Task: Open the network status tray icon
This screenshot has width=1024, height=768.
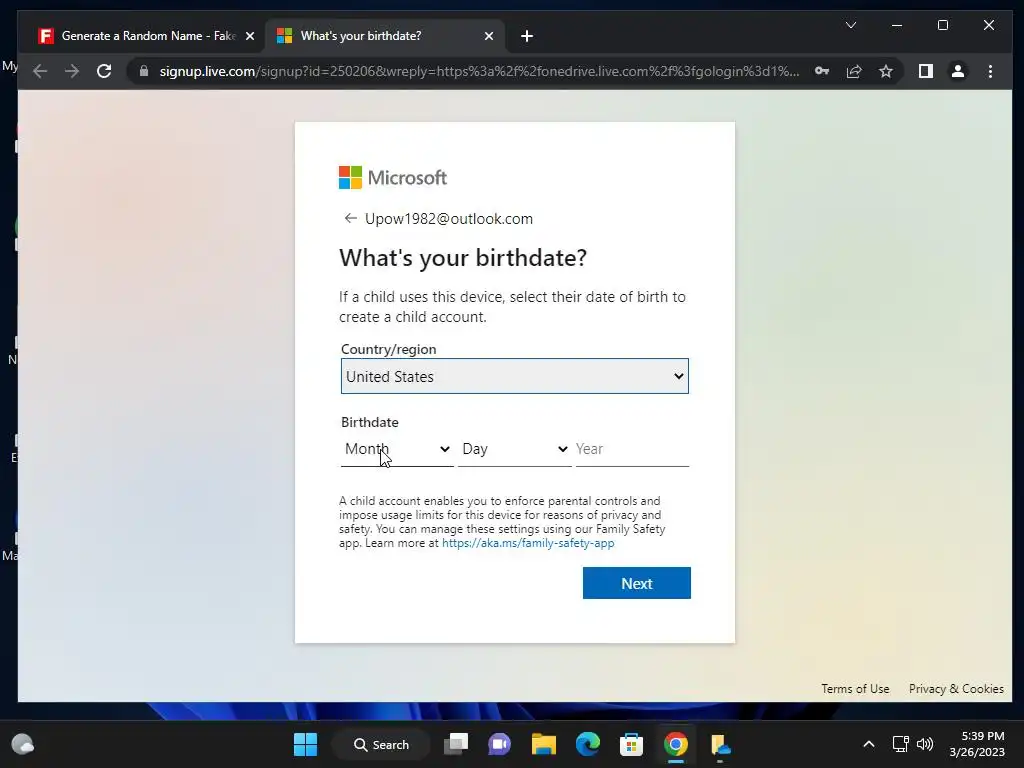Action: point(901,744)
